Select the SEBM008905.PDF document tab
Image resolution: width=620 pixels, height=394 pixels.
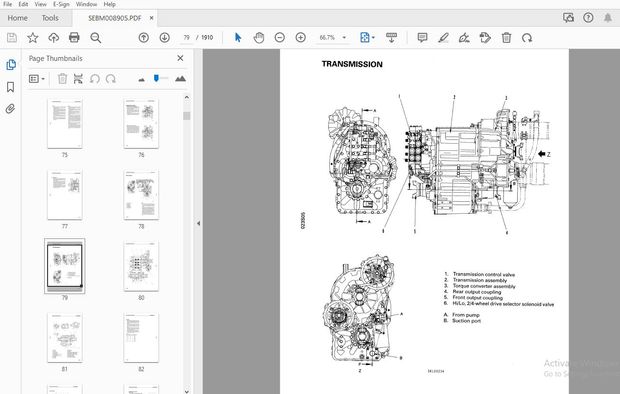point(115,18)
